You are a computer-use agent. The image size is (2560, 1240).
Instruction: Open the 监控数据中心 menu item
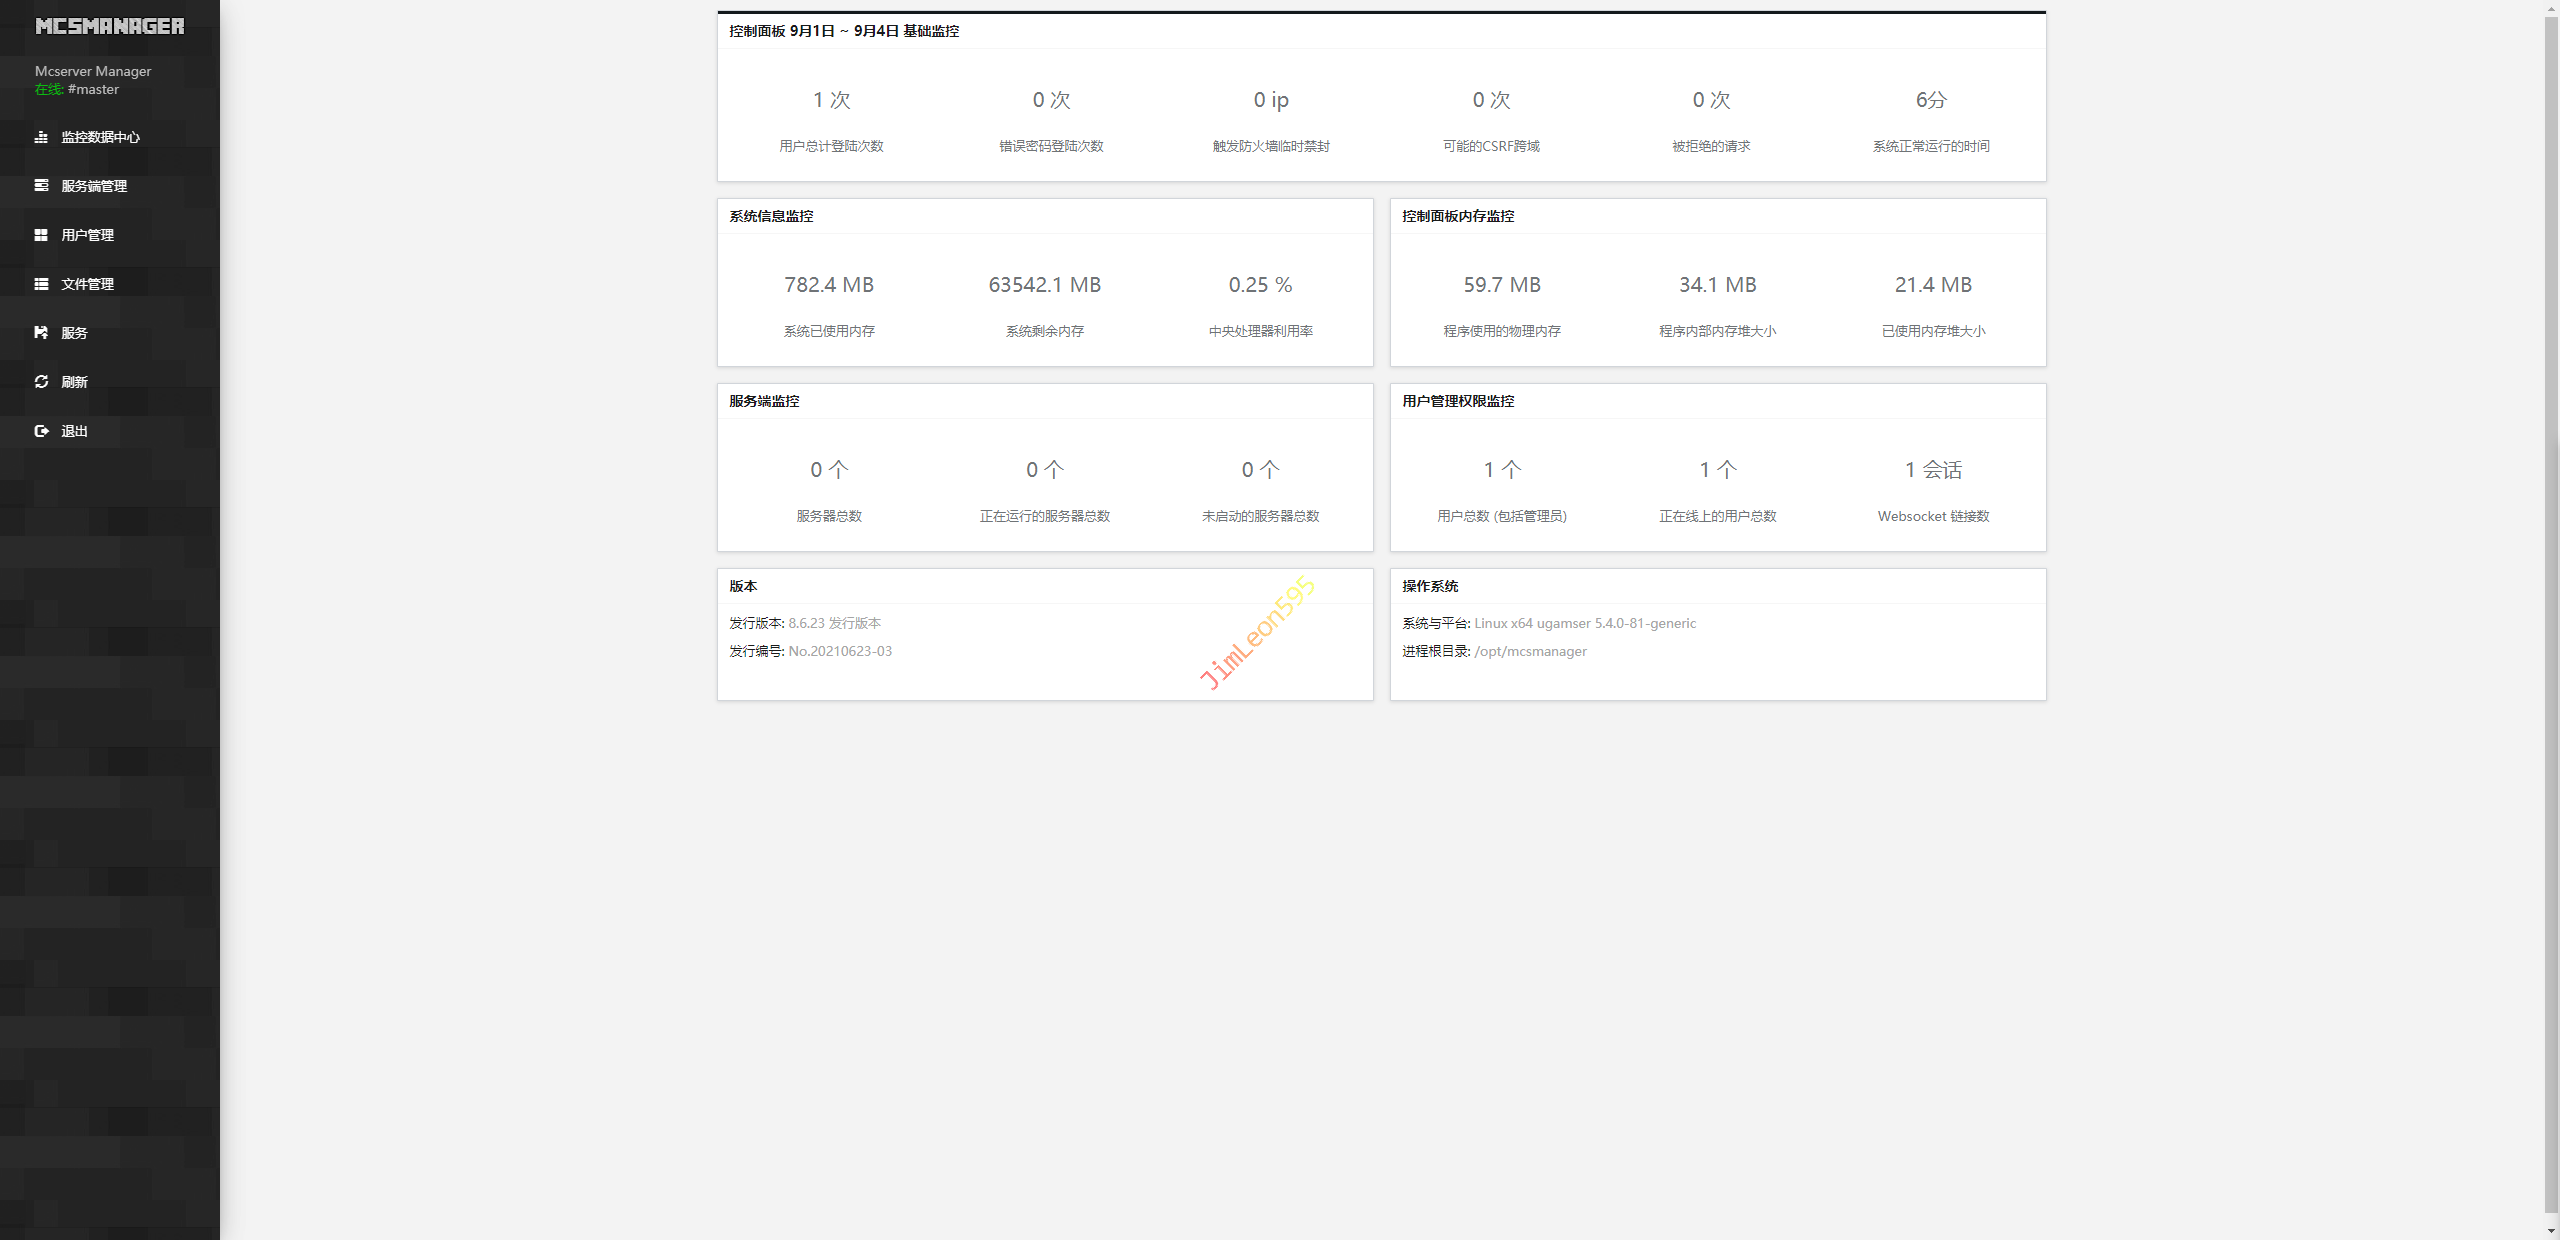tap(100, 137)
